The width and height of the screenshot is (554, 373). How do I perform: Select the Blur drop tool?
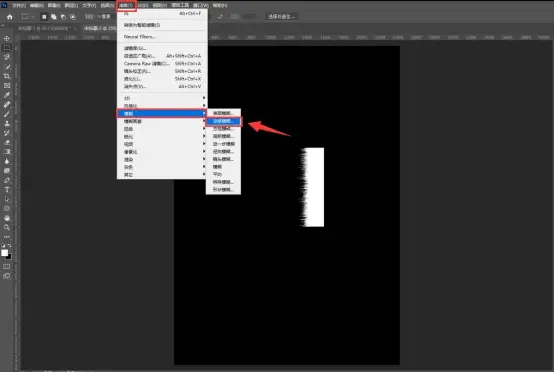click(x=7, y=161)
